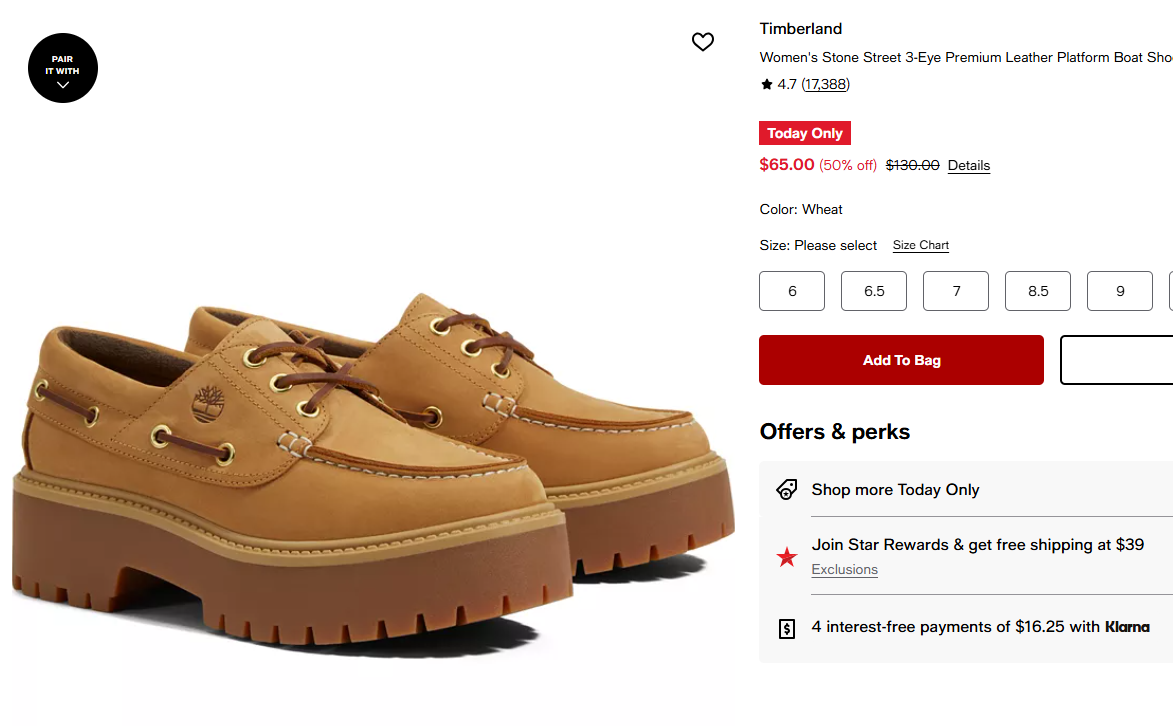Open the 17,388 reviews link
Viewport: 1173px width, 726px height.
[825, 84]
